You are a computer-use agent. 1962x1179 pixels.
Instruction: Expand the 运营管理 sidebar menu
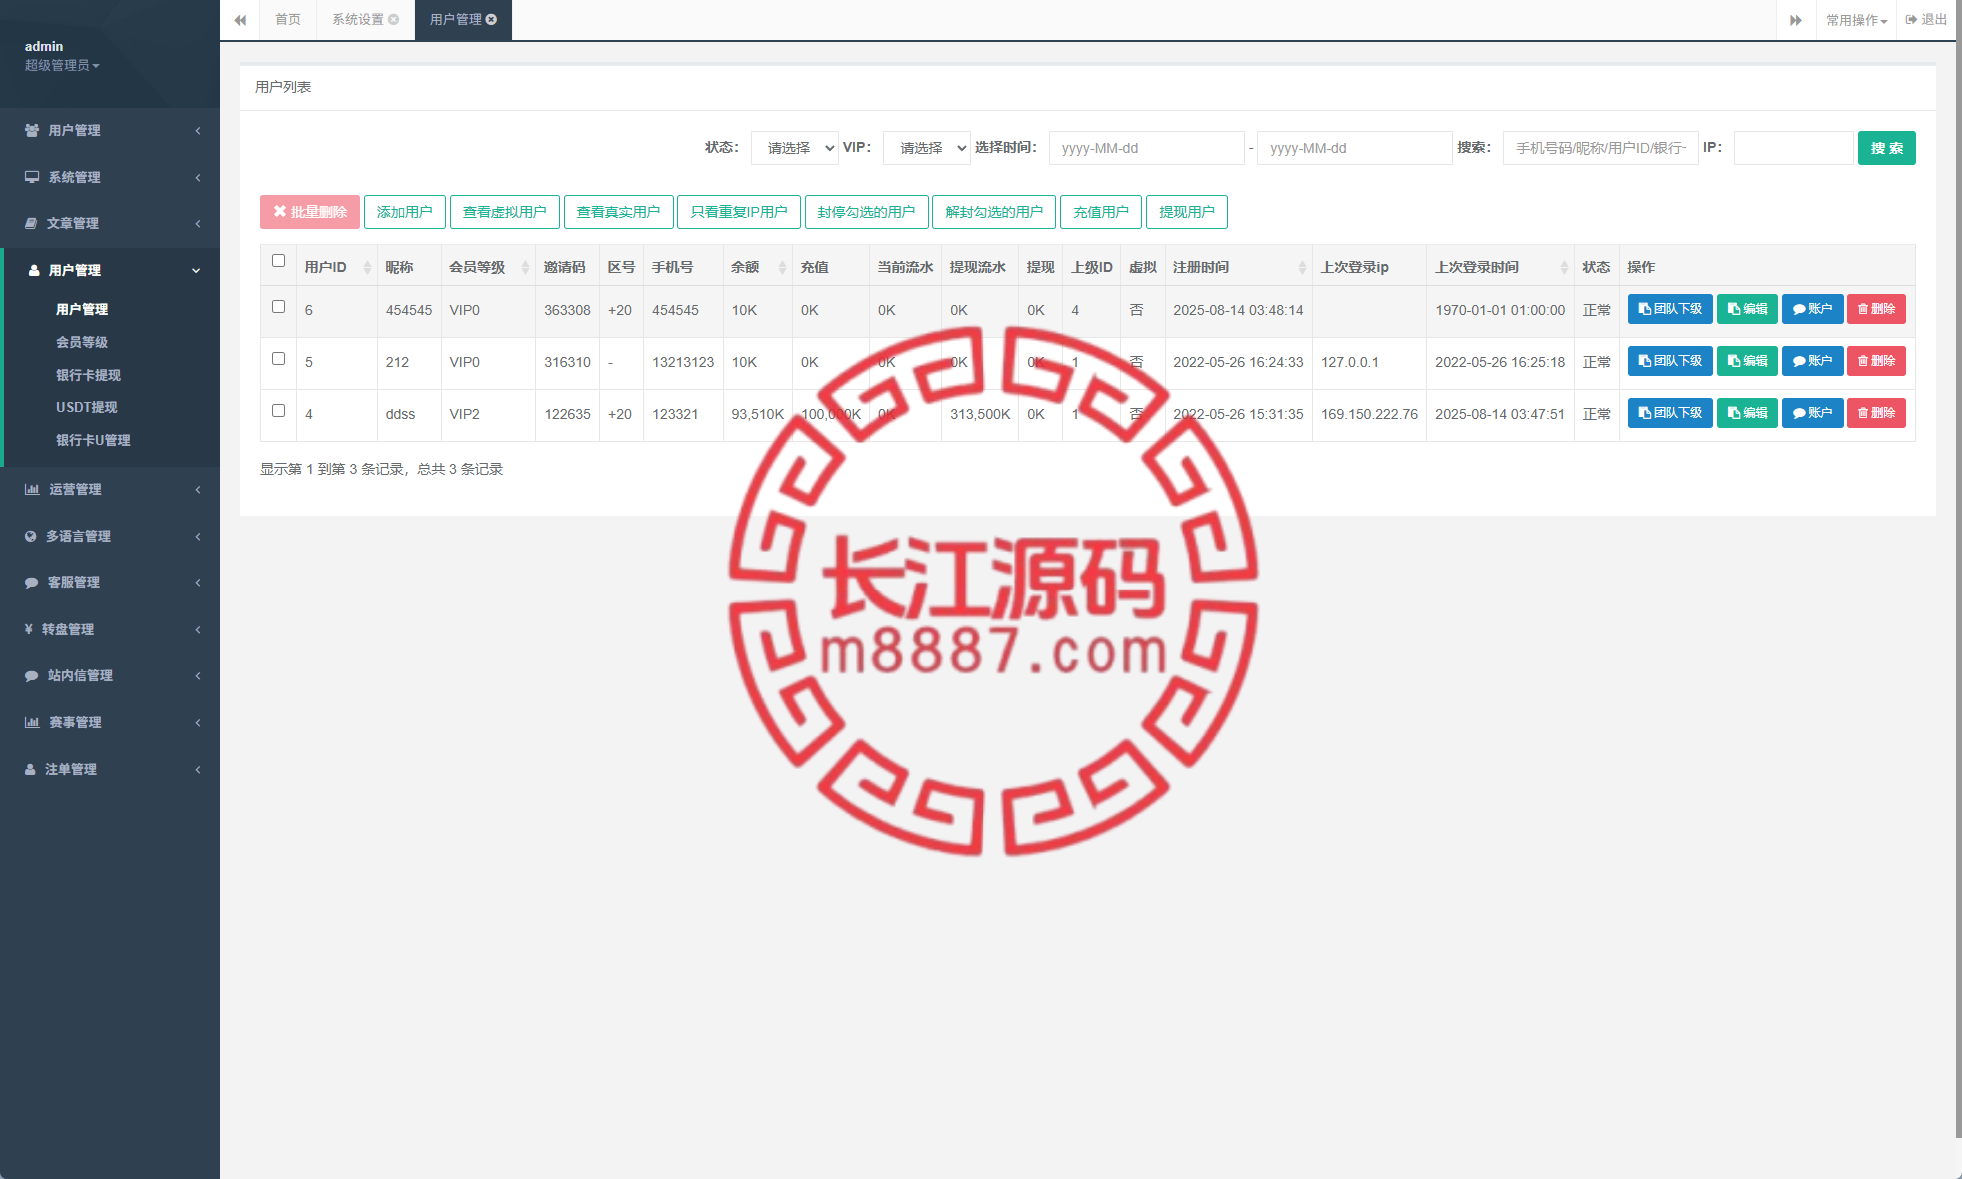pos(110,489)
